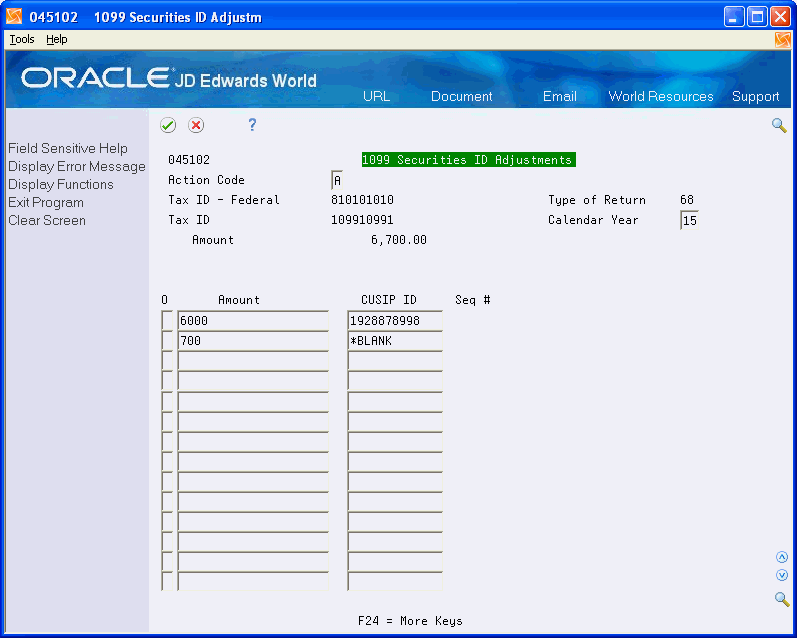Click the Tax ID value 109910991
The image size is (797, 638).
tap(362, 220)
